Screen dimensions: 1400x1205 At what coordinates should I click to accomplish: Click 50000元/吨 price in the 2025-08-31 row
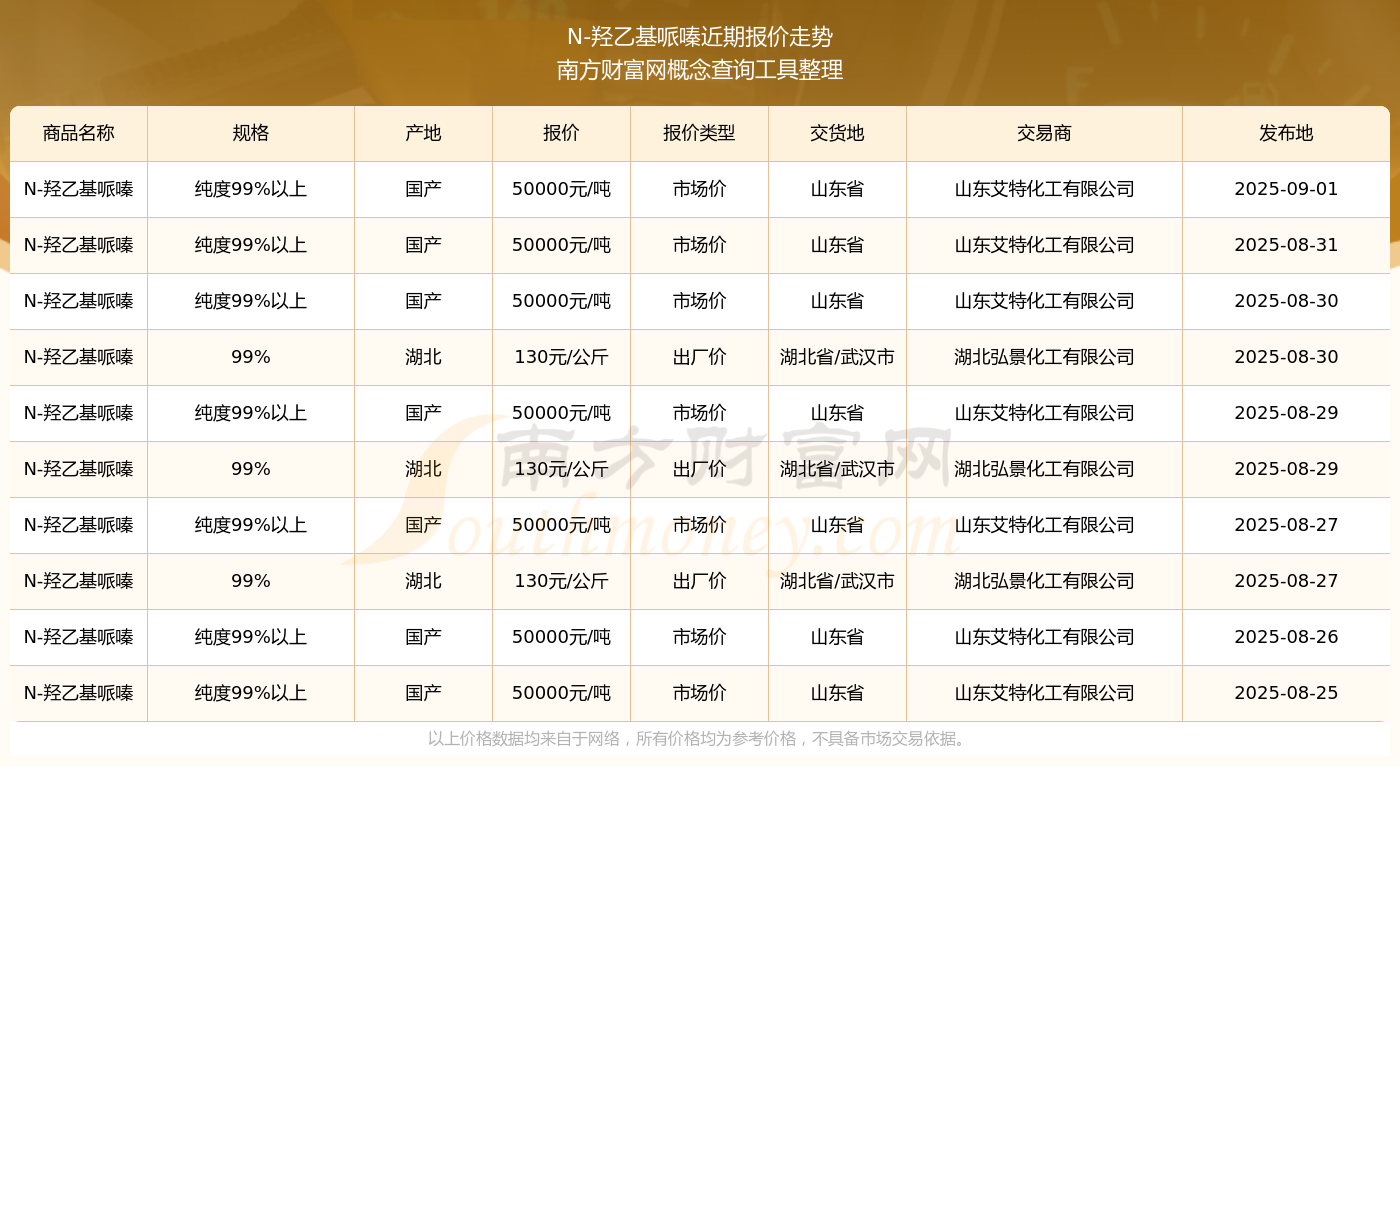pyautogui.click(x=562, y=245)
